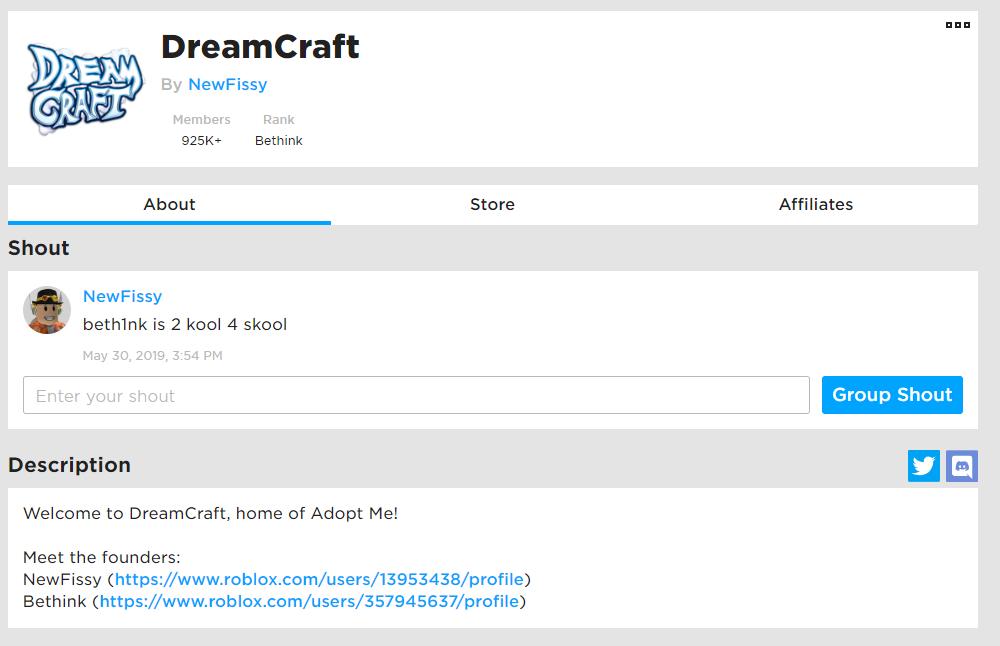Open the group's Twitter link icon
Screen dimensions: 1000x646
[923, 466]
